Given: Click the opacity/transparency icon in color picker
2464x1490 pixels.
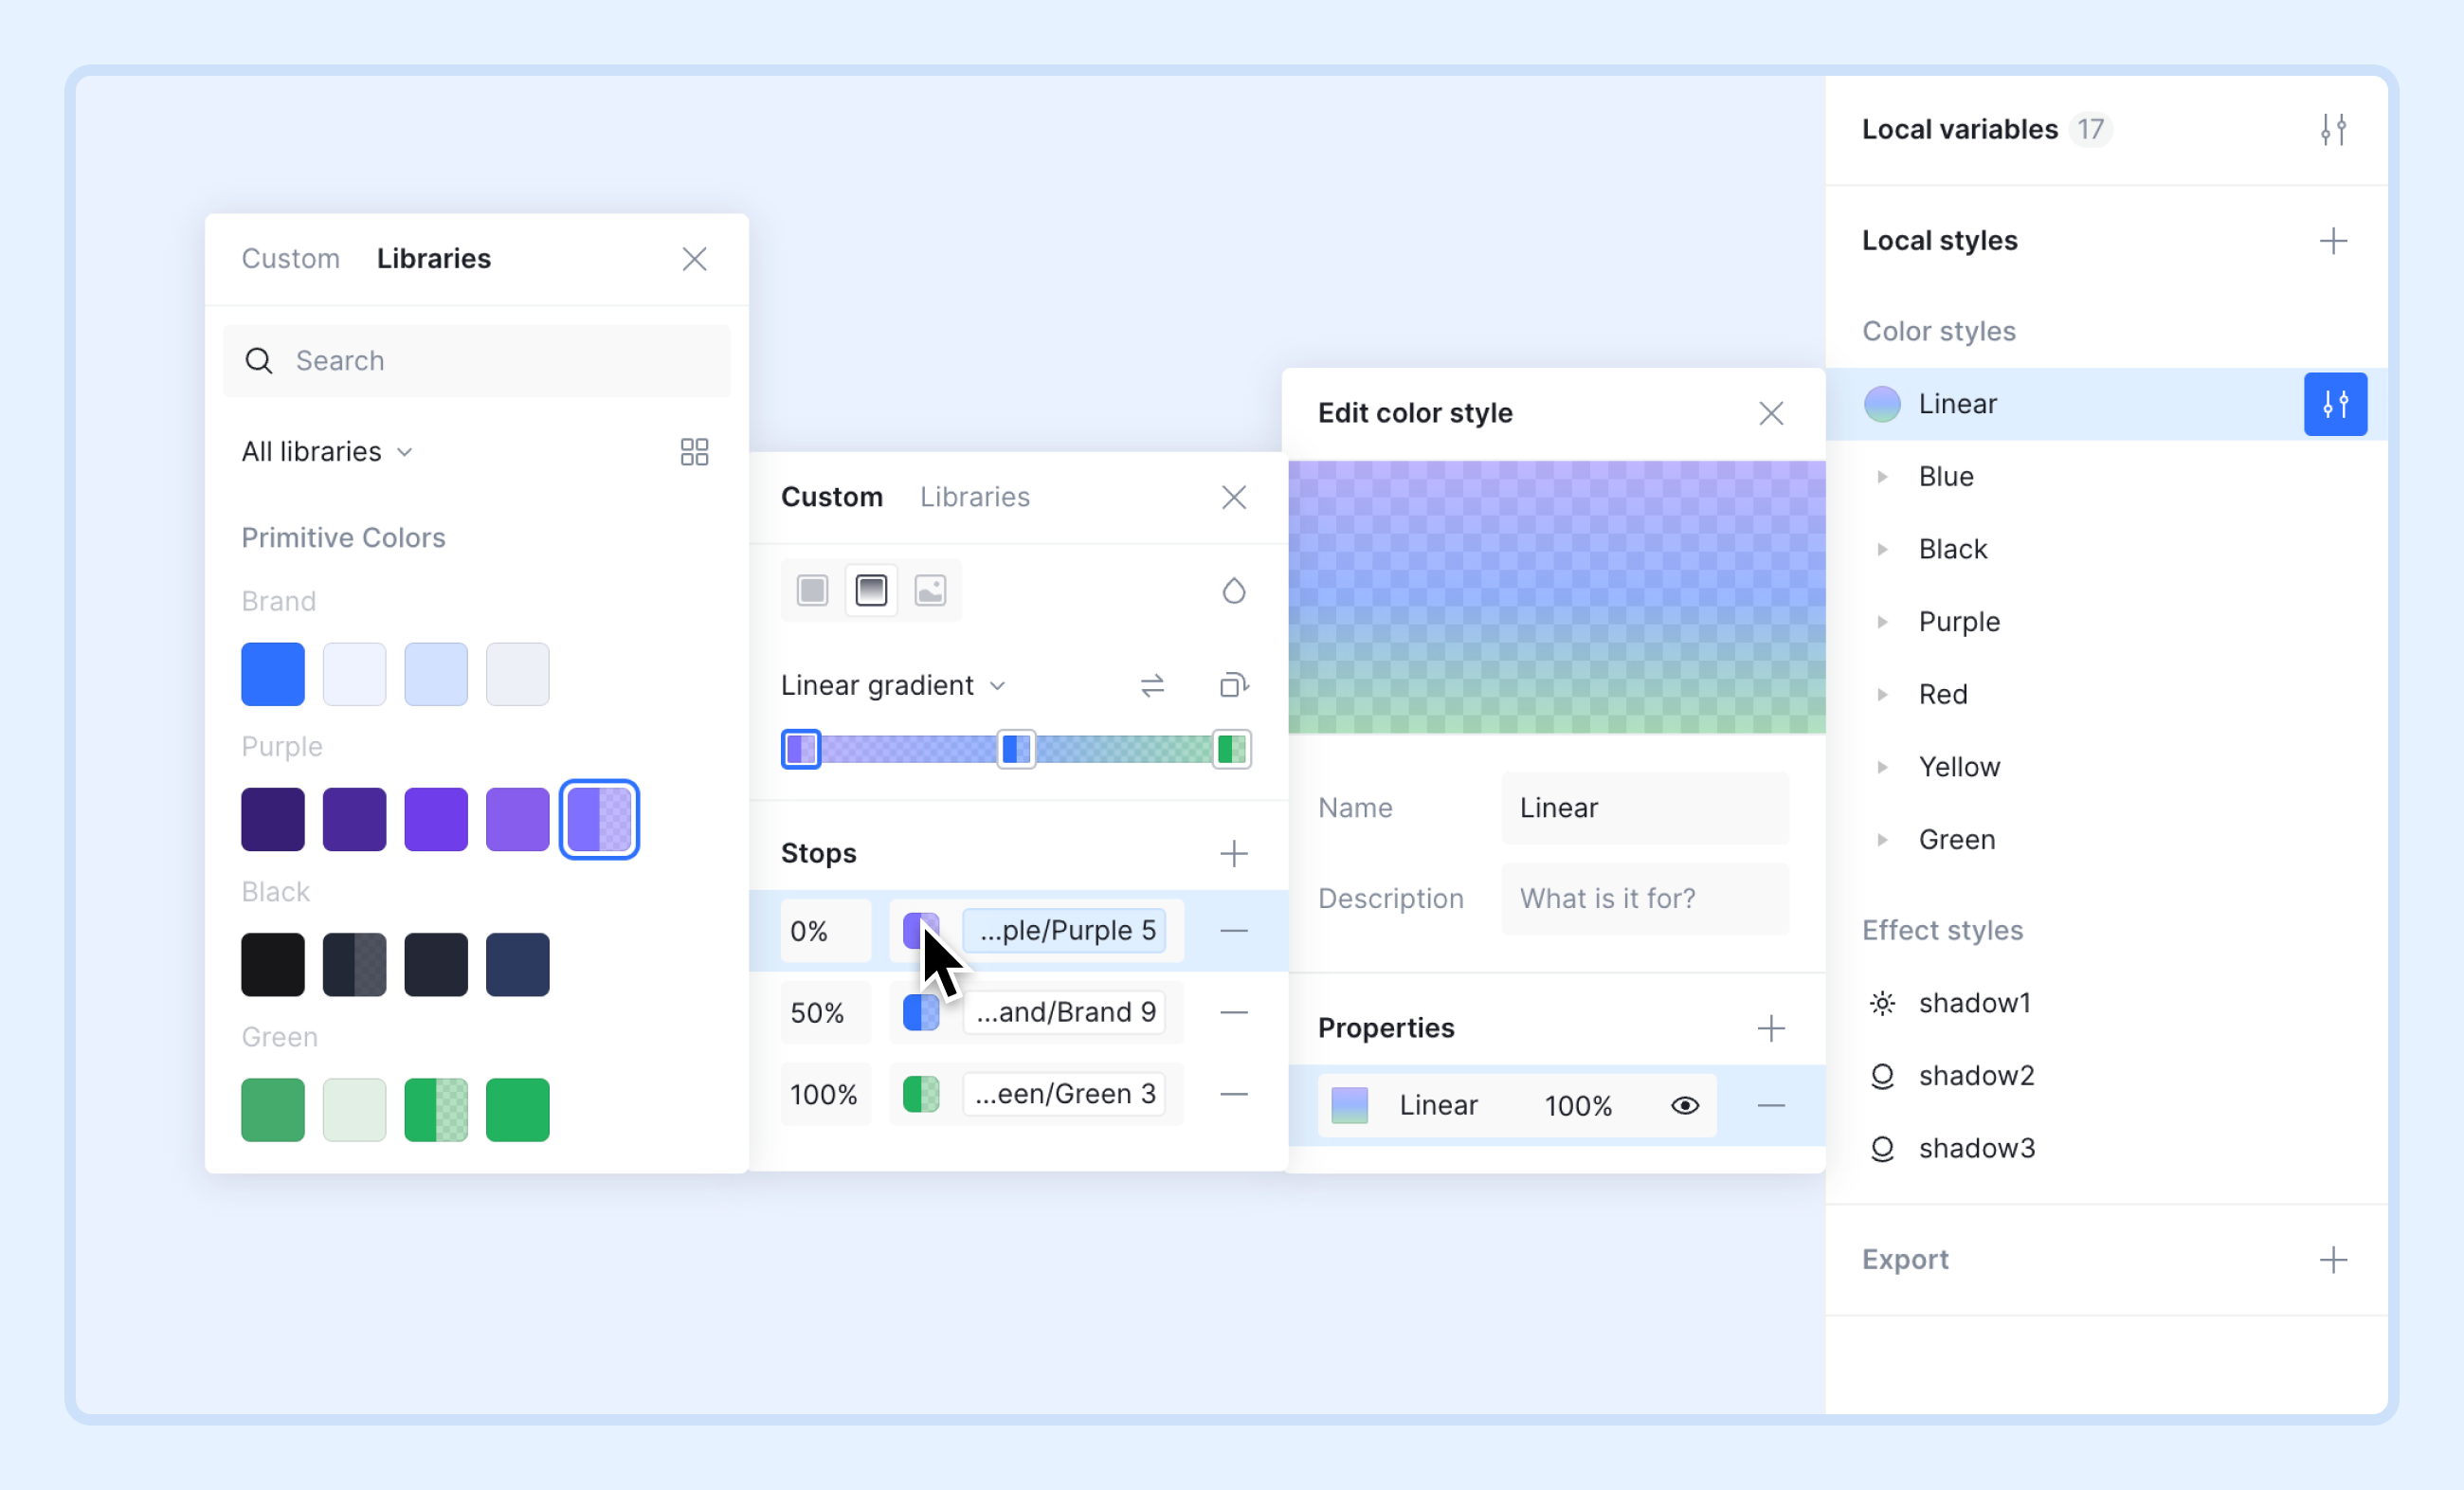Looking at the screenshot, I should [x=1232, y=590].
